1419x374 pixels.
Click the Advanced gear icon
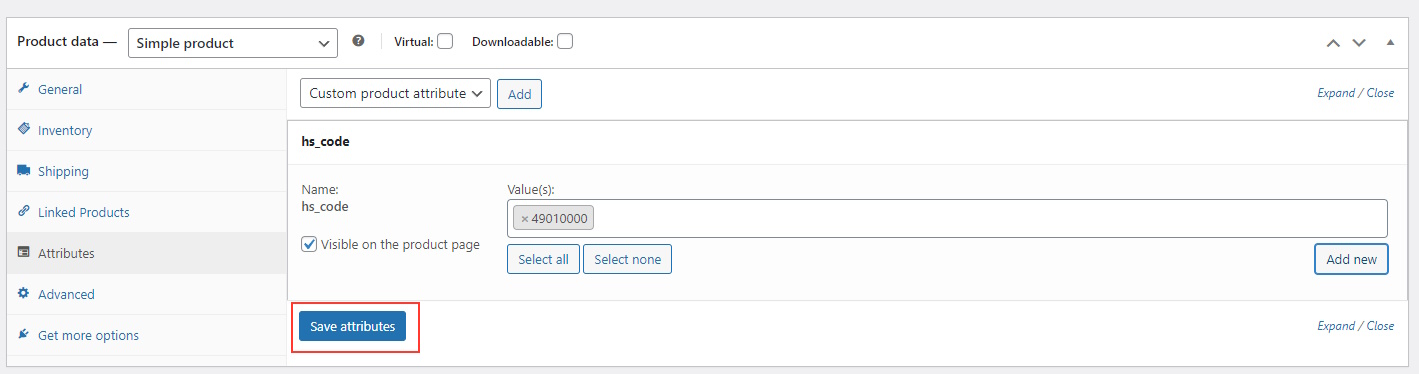pyautogui.click(x=24, y=294)
